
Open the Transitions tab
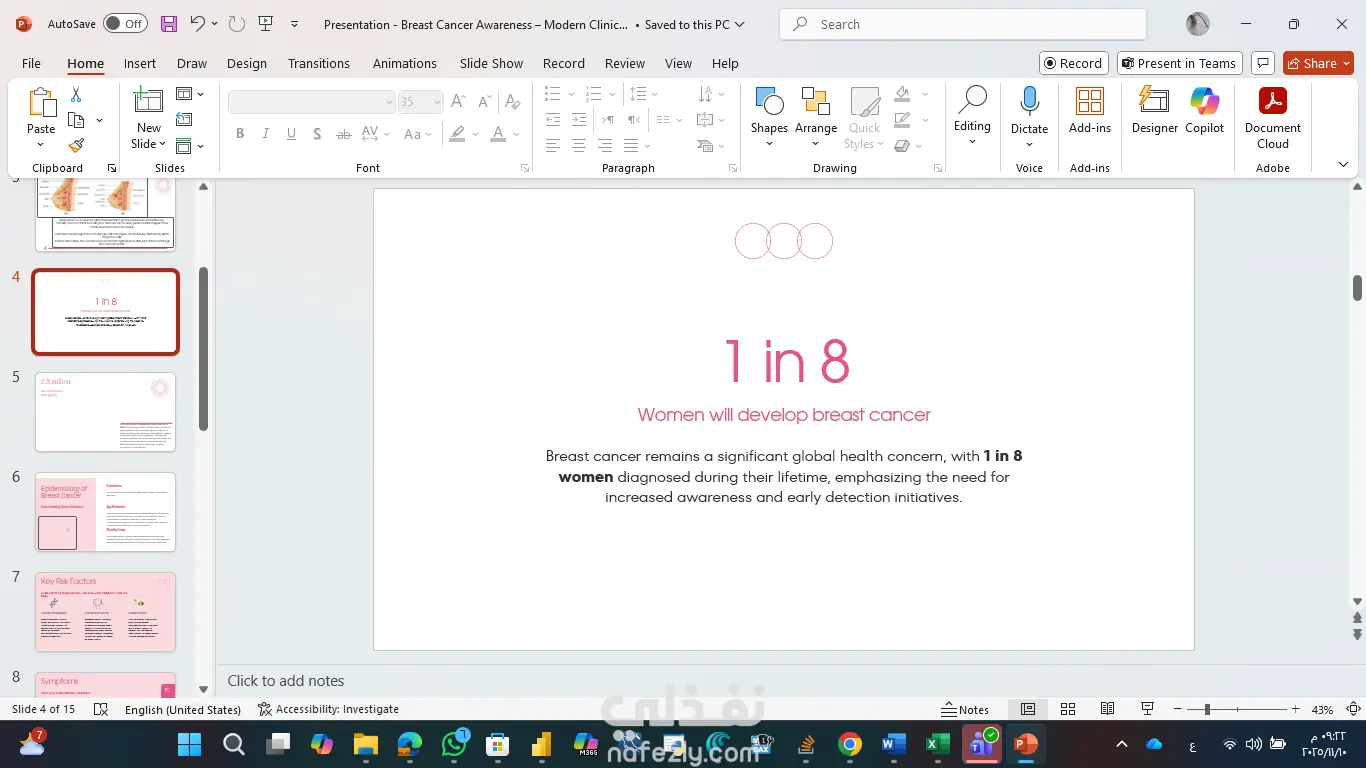(319, 63)
